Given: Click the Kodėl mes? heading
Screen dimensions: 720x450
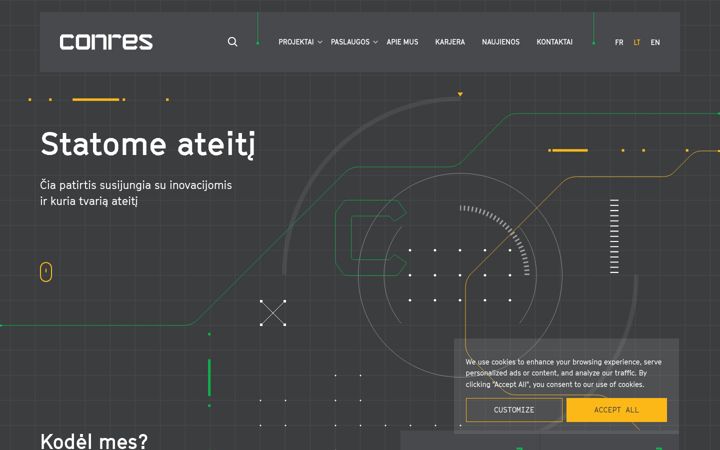Looking at the screenshot, I should pyautogui.click(x=94, y=441).
